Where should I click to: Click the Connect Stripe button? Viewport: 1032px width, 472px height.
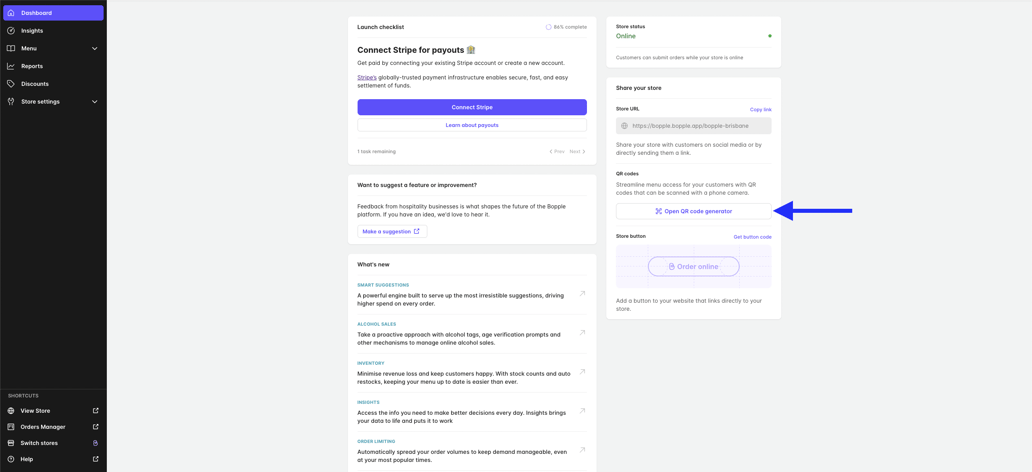point(472,107)
